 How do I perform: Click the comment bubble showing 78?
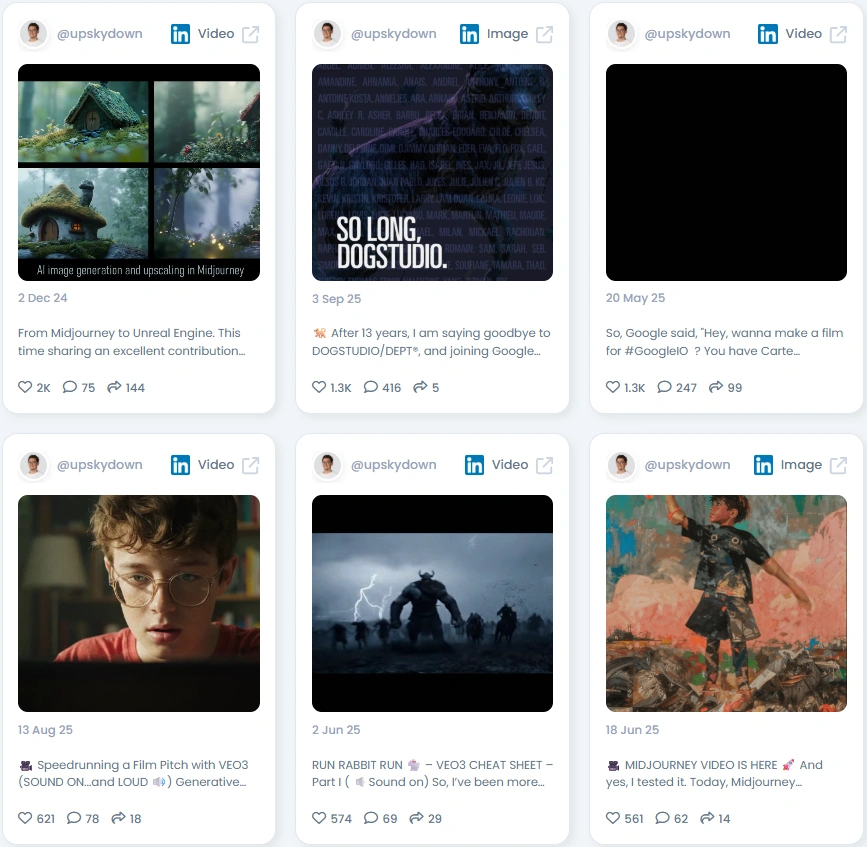pos(74,818)
